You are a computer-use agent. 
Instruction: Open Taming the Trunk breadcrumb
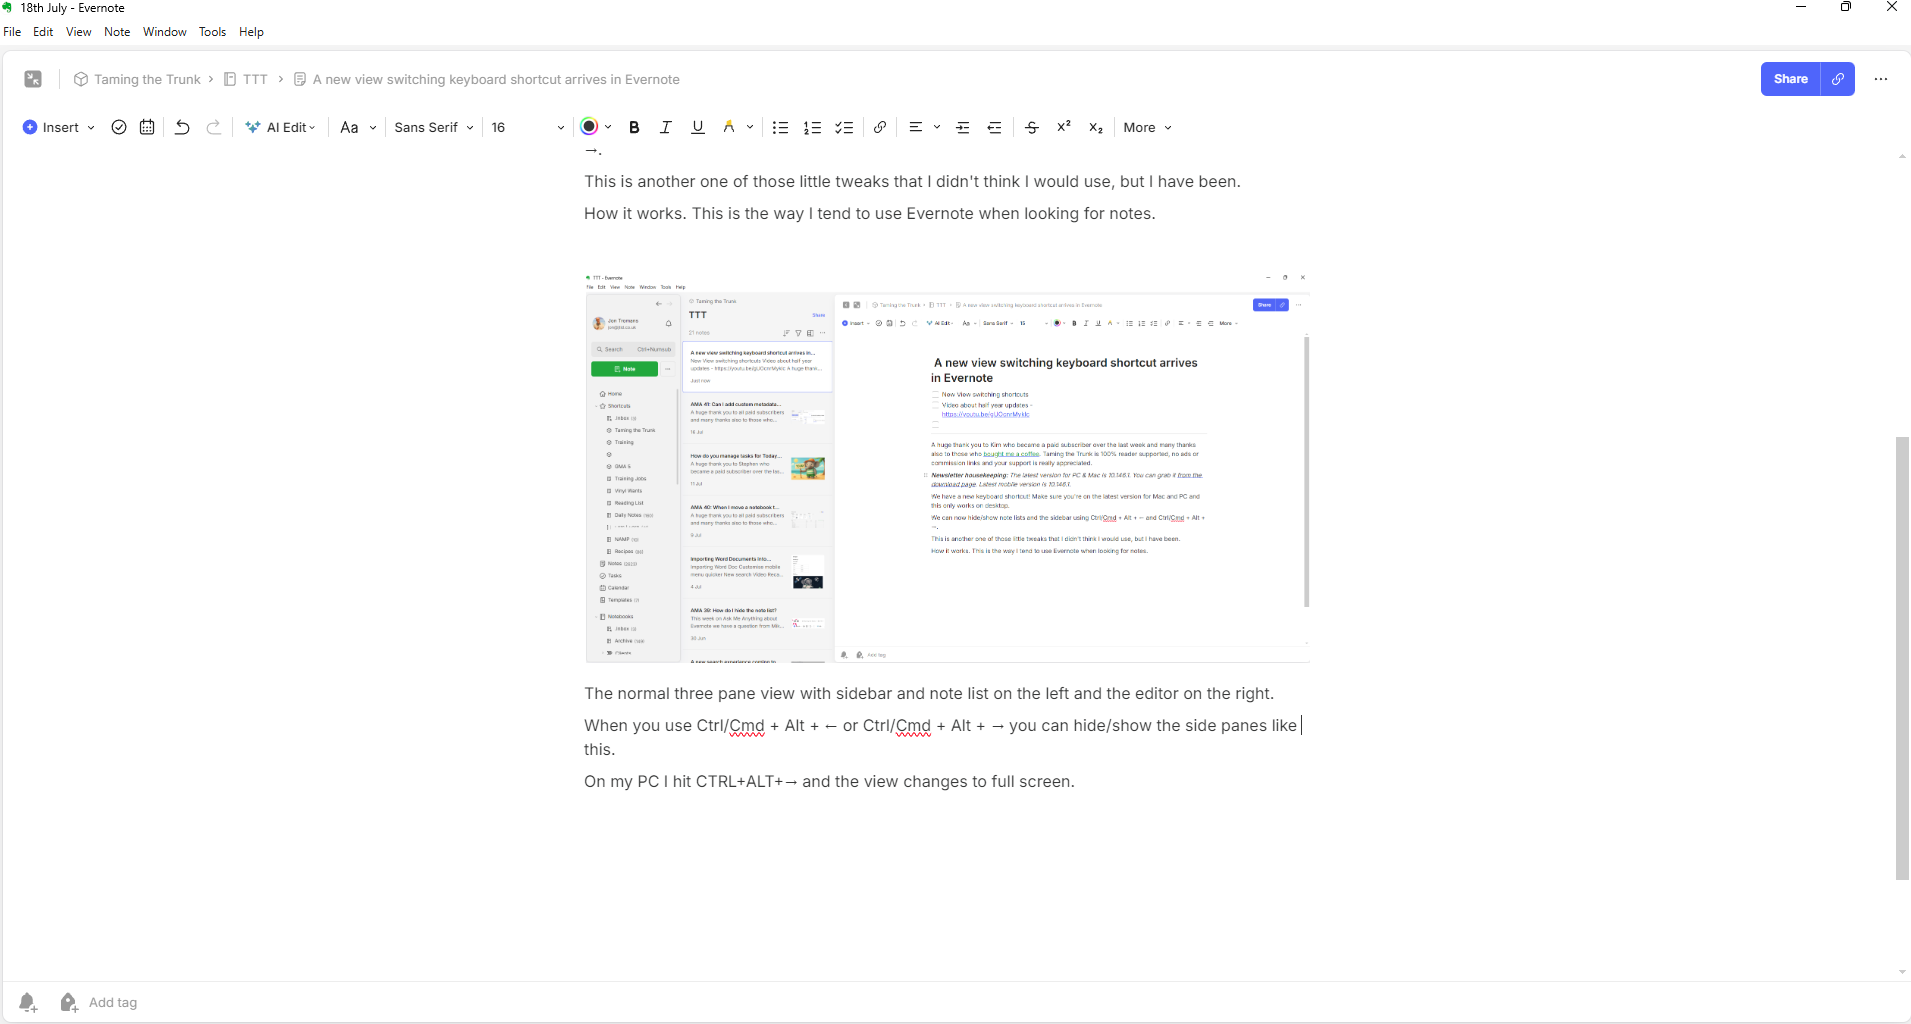(x=137, y=79)
